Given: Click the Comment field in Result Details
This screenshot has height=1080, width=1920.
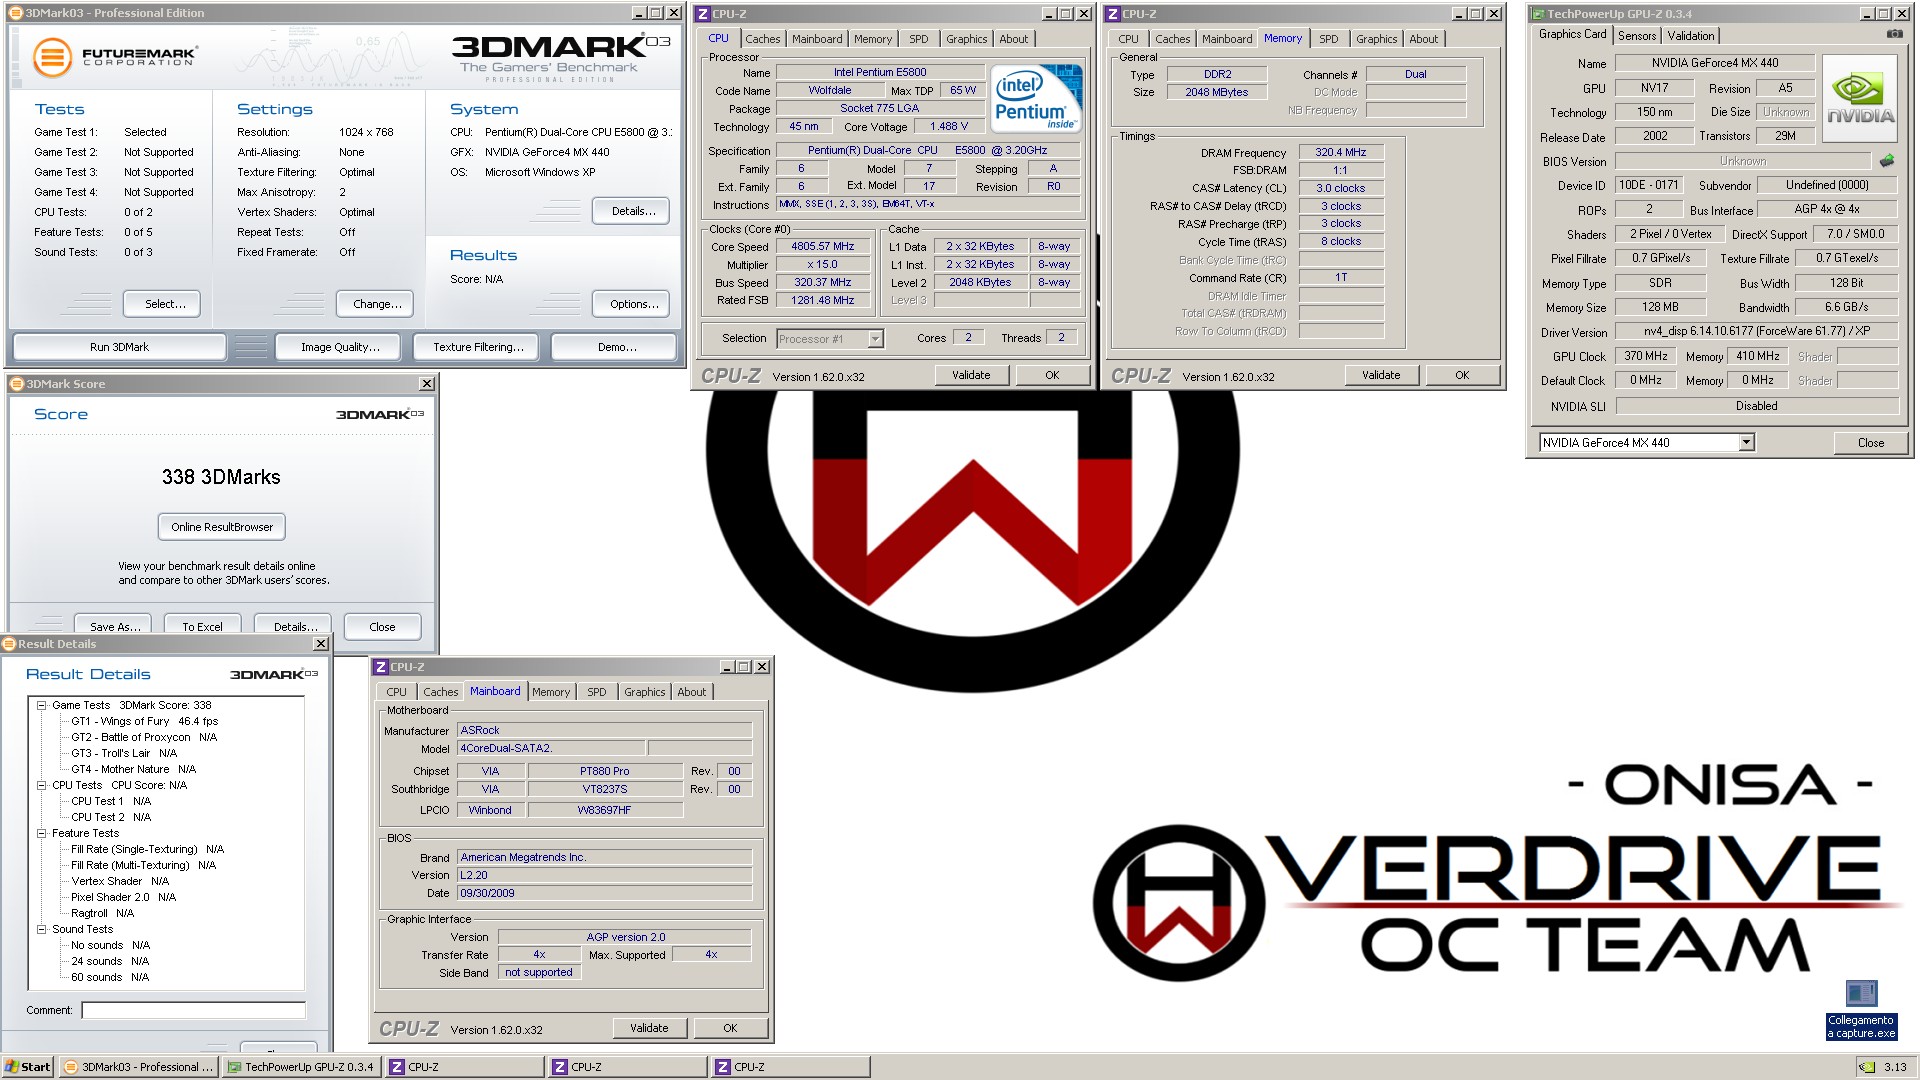Looking at the screenshot, I should point(193,1010).
